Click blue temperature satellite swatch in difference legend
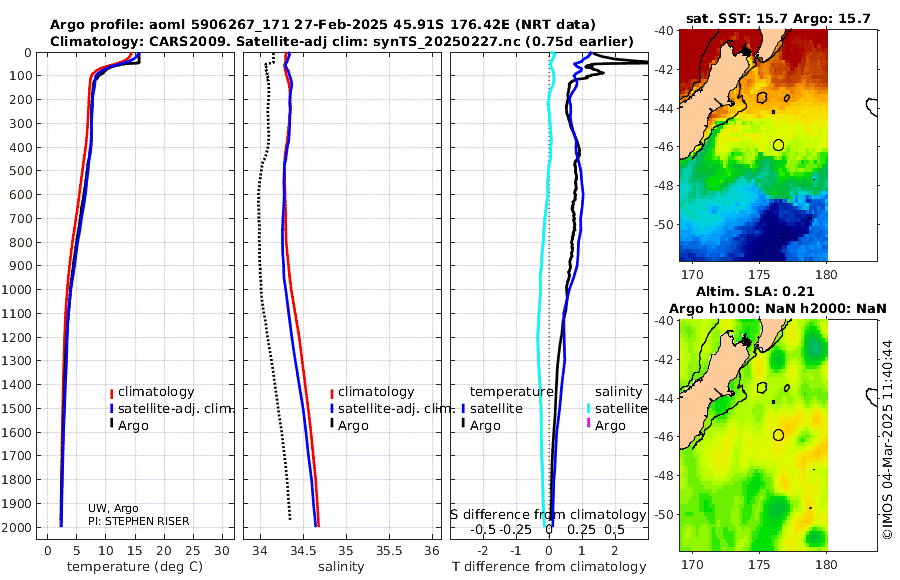This screenshot has width=900, height=580. coord(463,409)
